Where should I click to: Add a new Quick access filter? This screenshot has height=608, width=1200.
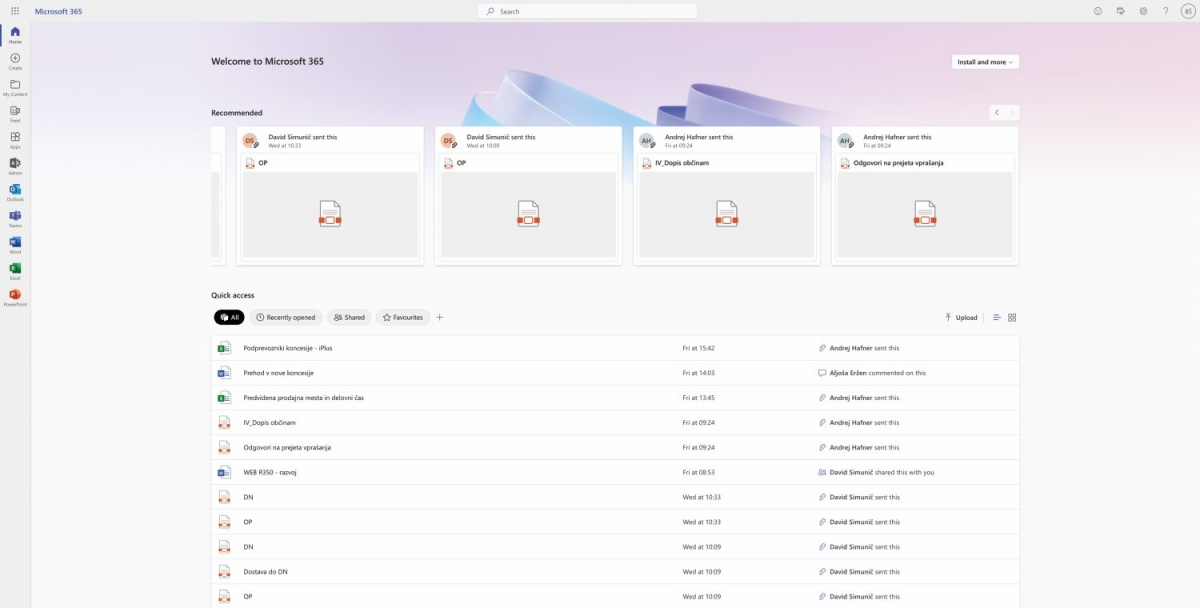(440, 317)
